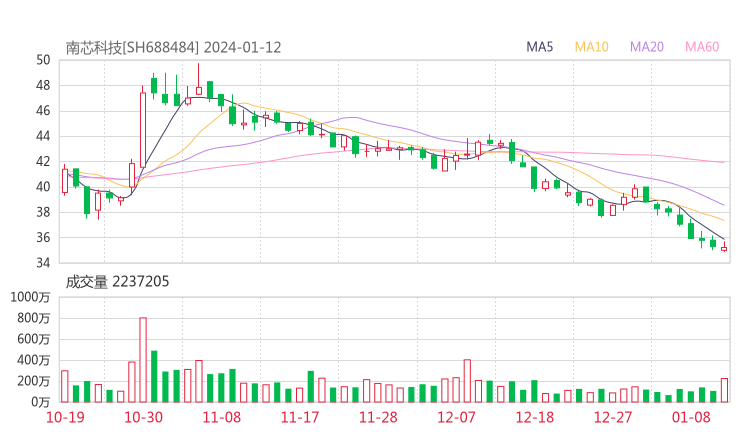Click the 10-30 date axis label
This screenshot has height=440, width=740.
click(143, 417)
